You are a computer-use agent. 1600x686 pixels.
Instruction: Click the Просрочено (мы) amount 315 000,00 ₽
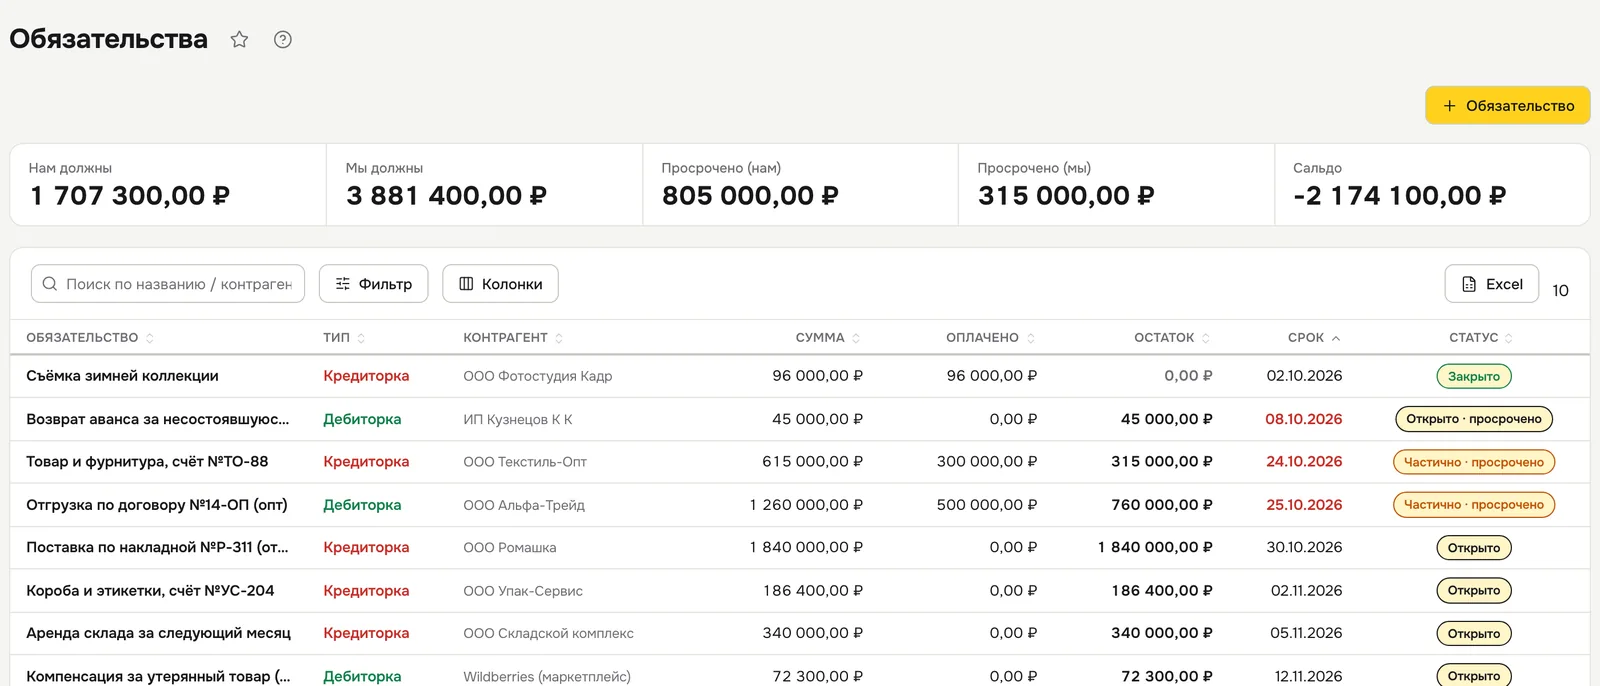coord(1066,196)
